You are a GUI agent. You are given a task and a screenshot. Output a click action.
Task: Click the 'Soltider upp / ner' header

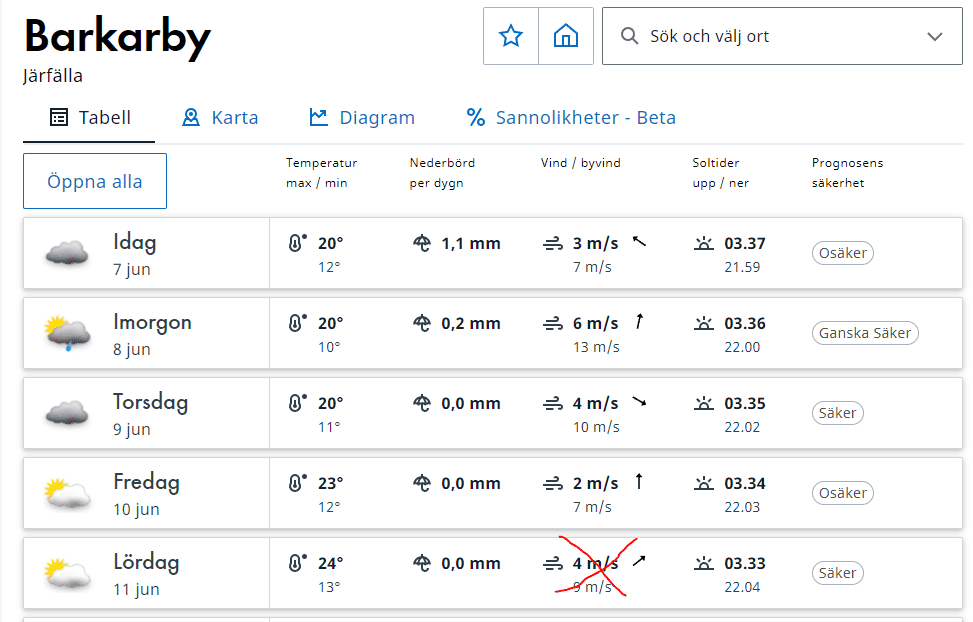coord(720,173)
